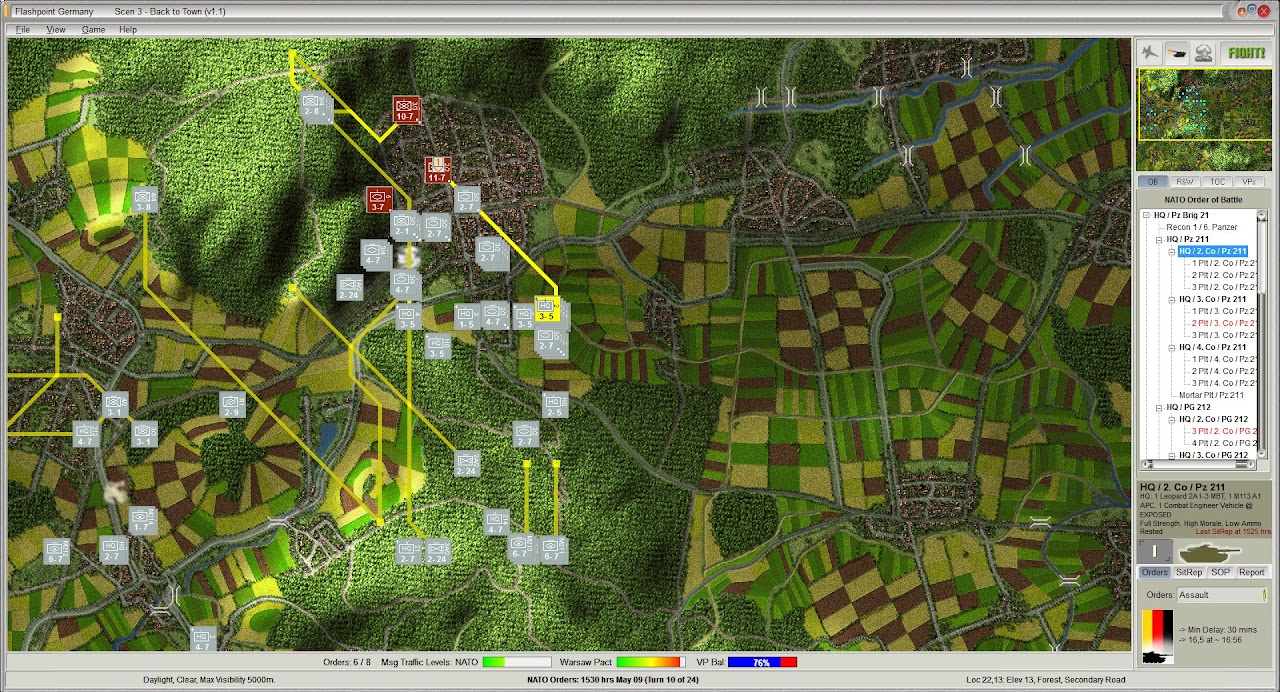Select the NATO unit counter 2-9
The width and height of the screenshot is (1280, 692).
pos(233,404)
